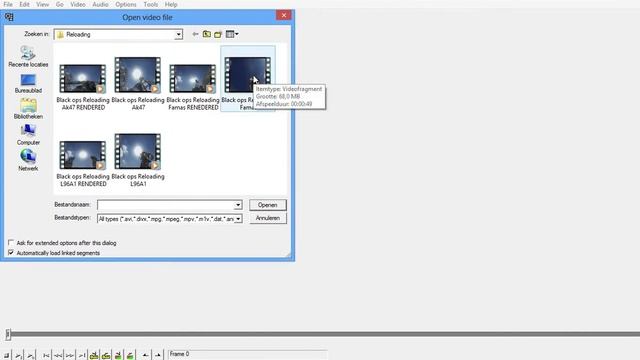Select Black ops Reloading Famas RENEDERED video
The image size is (640, 360).
point(193,87)
